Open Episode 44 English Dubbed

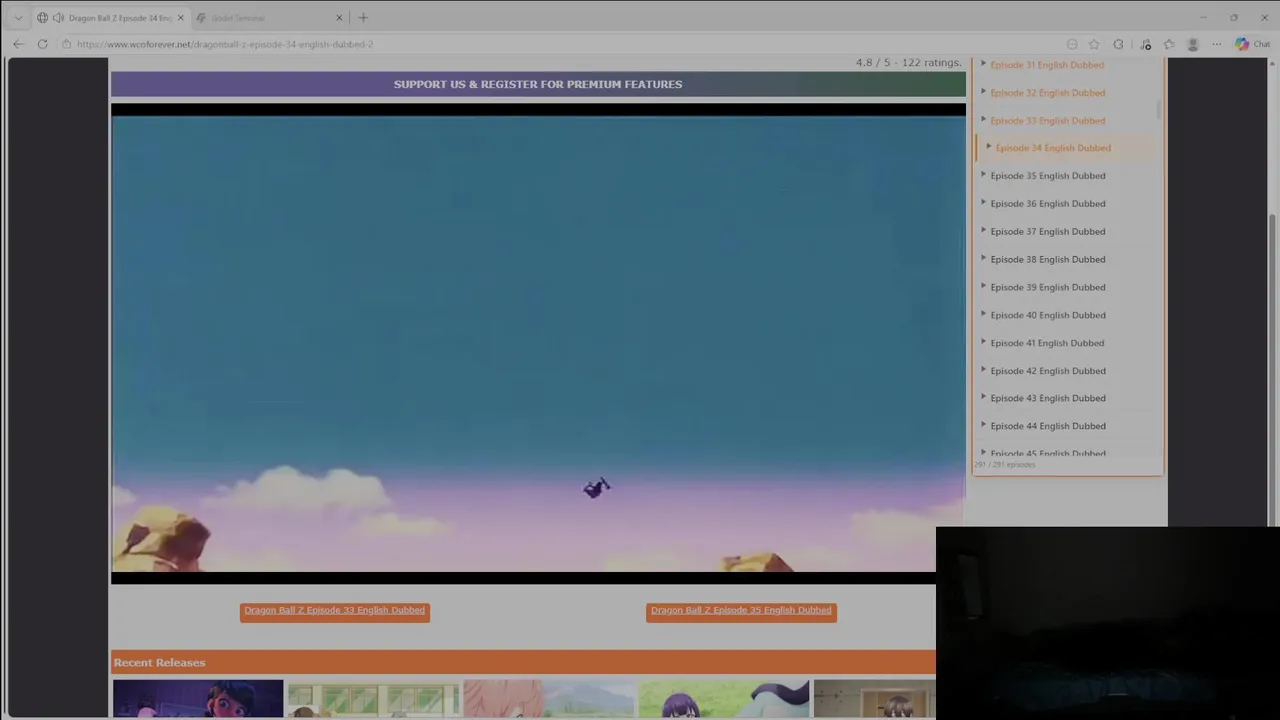tap(1047, 426)
